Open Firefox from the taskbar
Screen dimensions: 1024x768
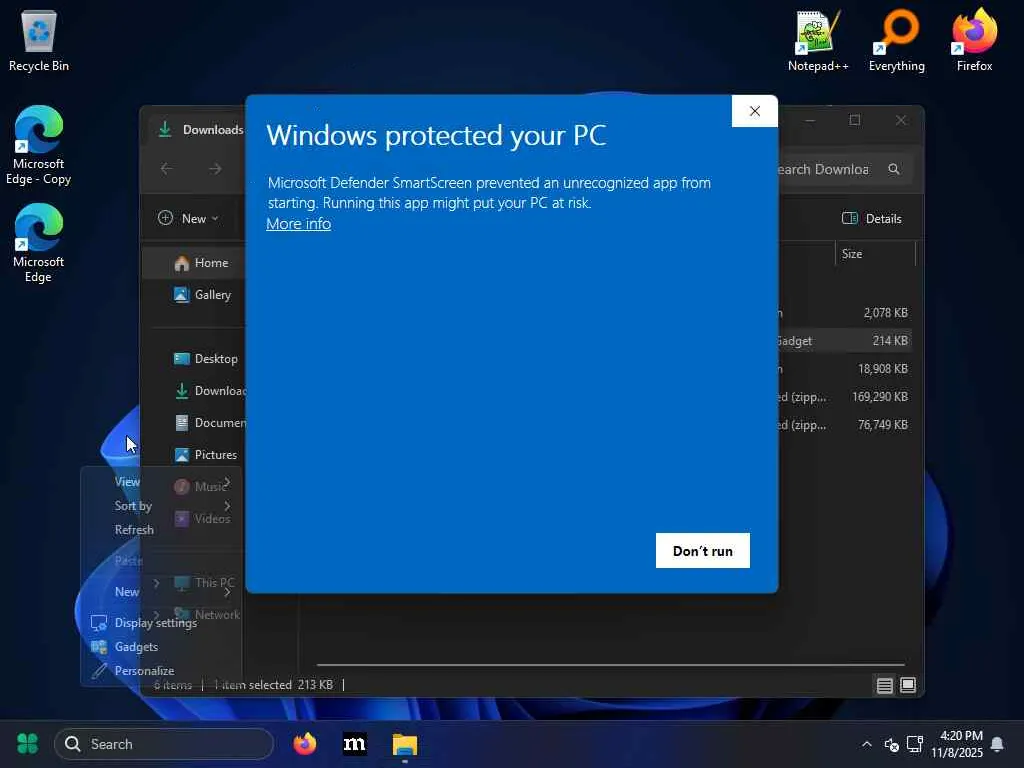click(x=304, y=744)
